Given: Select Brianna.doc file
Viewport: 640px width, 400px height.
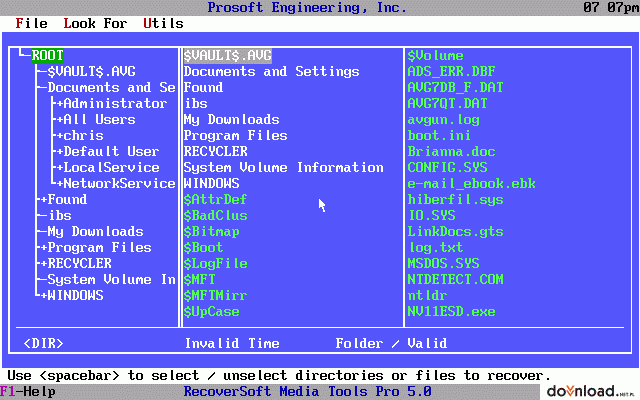Looking at the screenshot, I should tap(451, 151).
